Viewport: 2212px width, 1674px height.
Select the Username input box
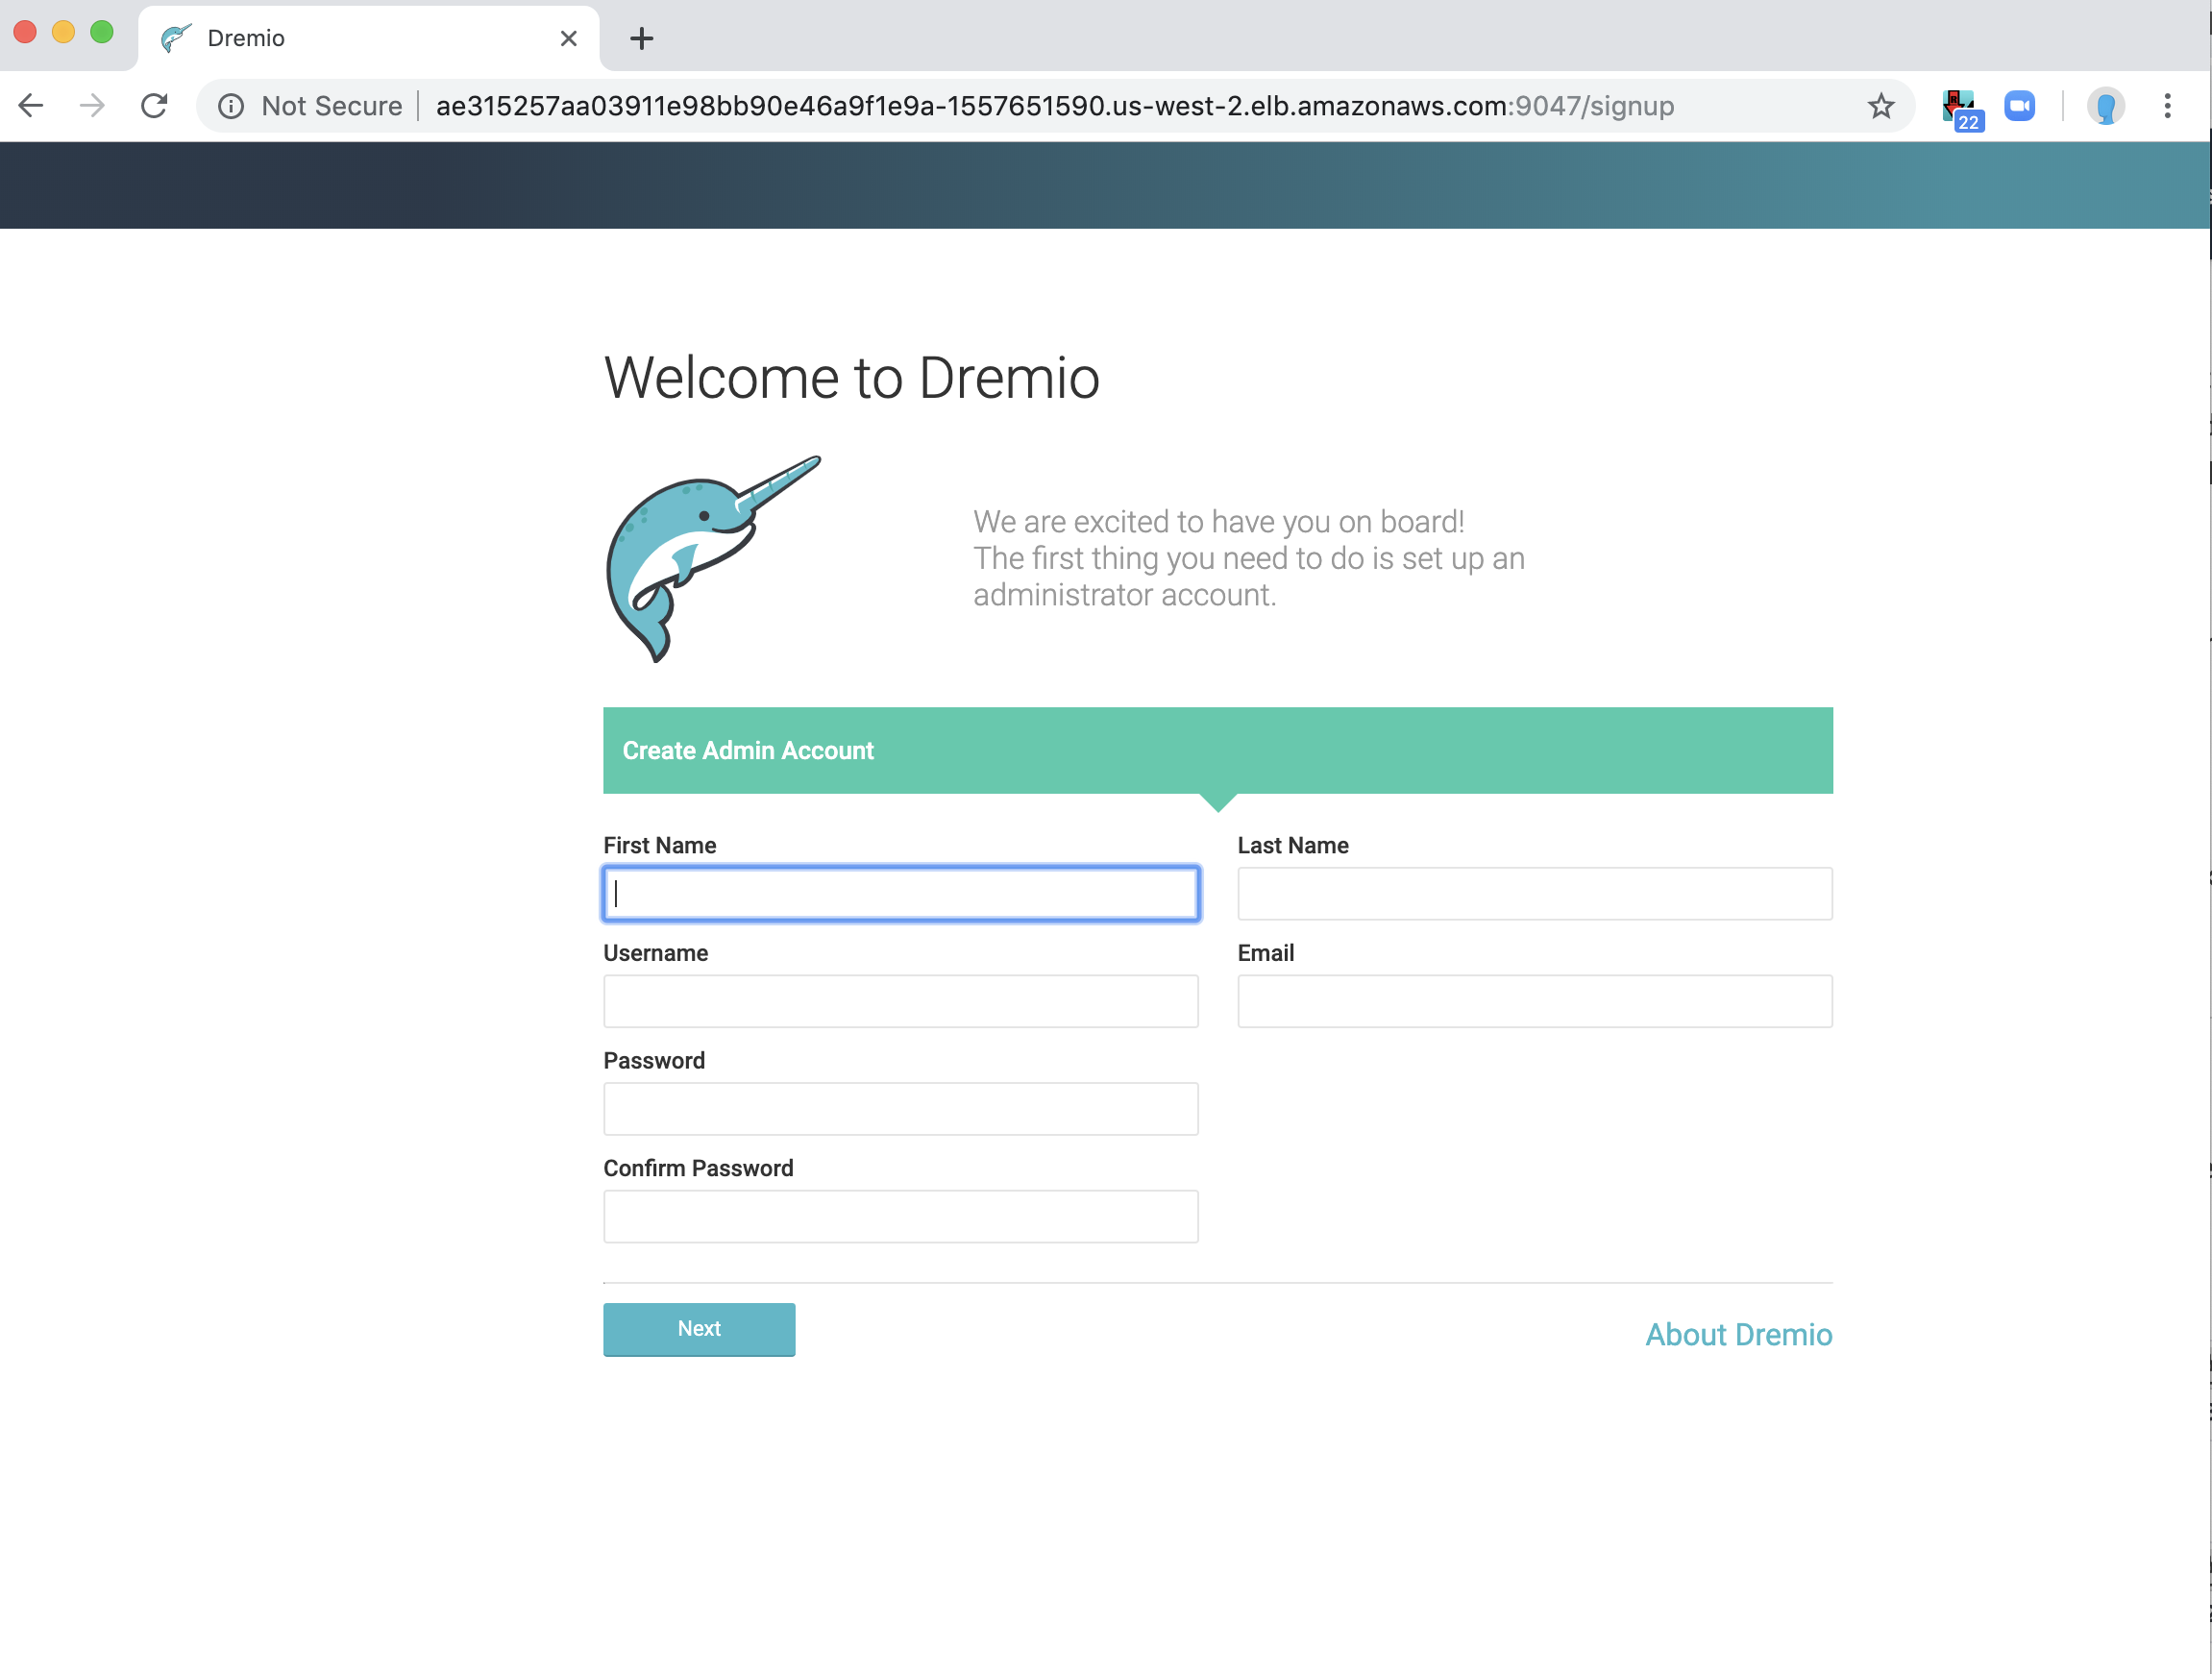(x=901, y=1001)
